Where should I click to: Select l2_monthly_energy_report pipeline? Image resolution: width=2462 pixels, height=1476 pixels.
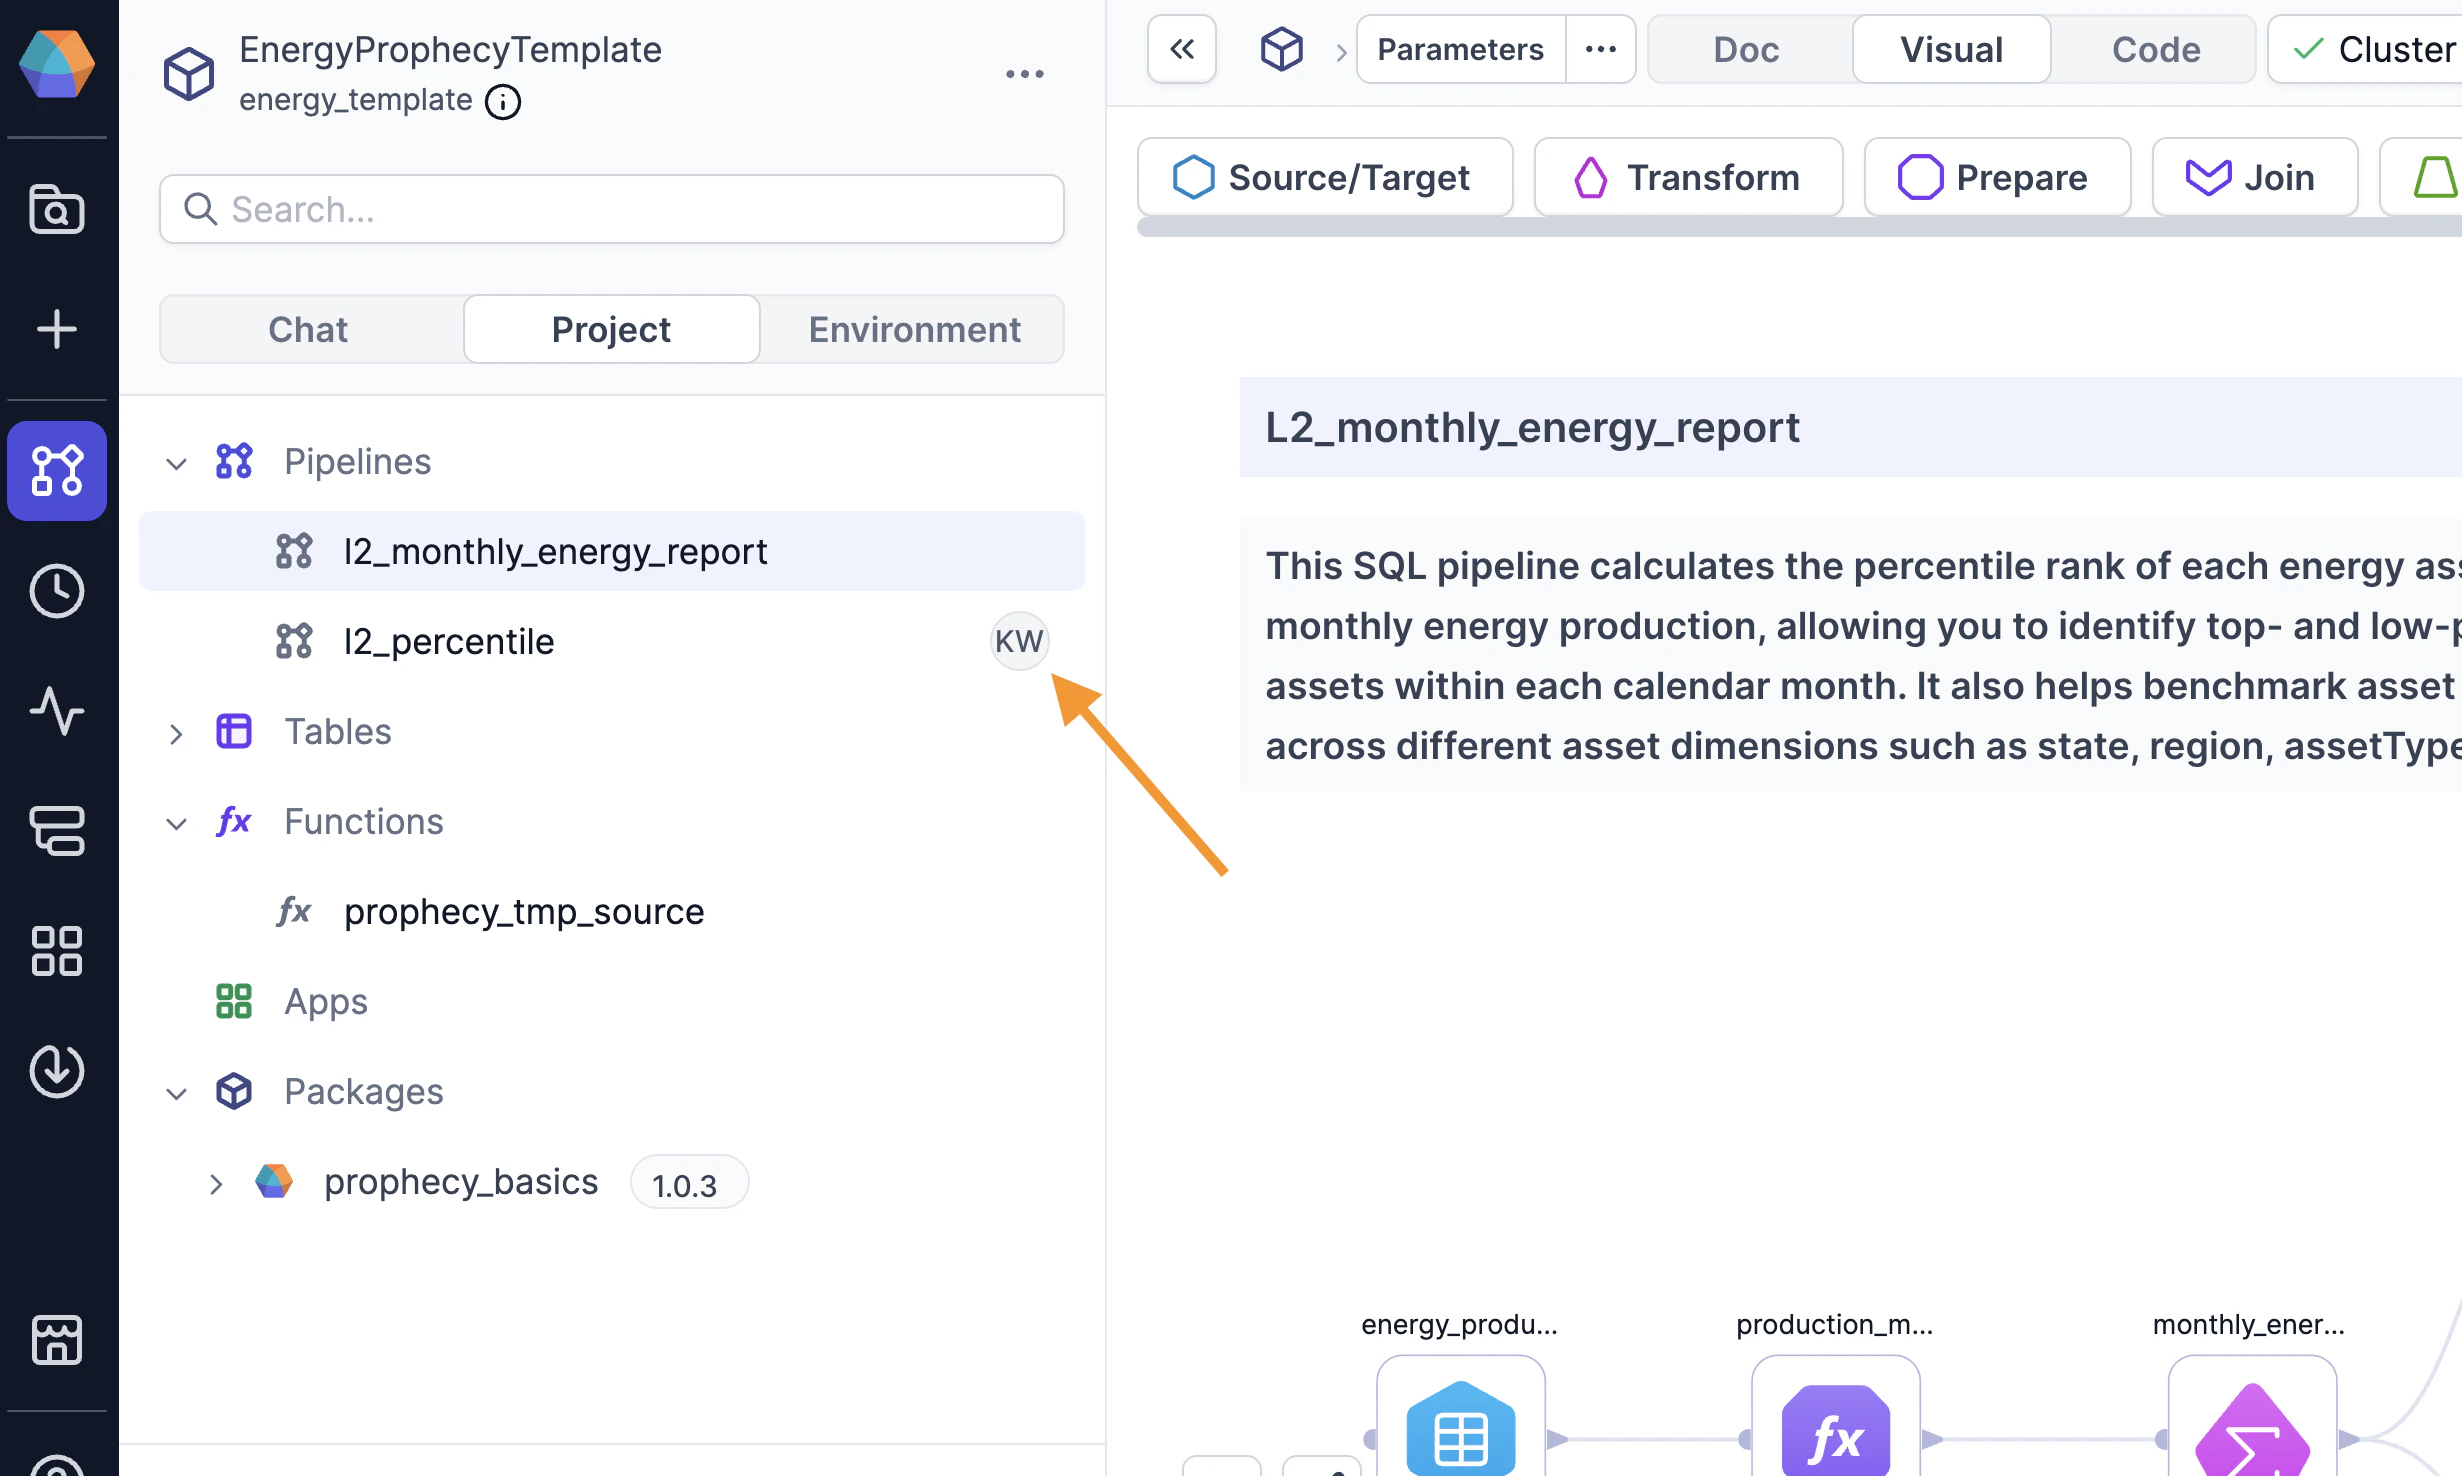(x=611, y=551)
